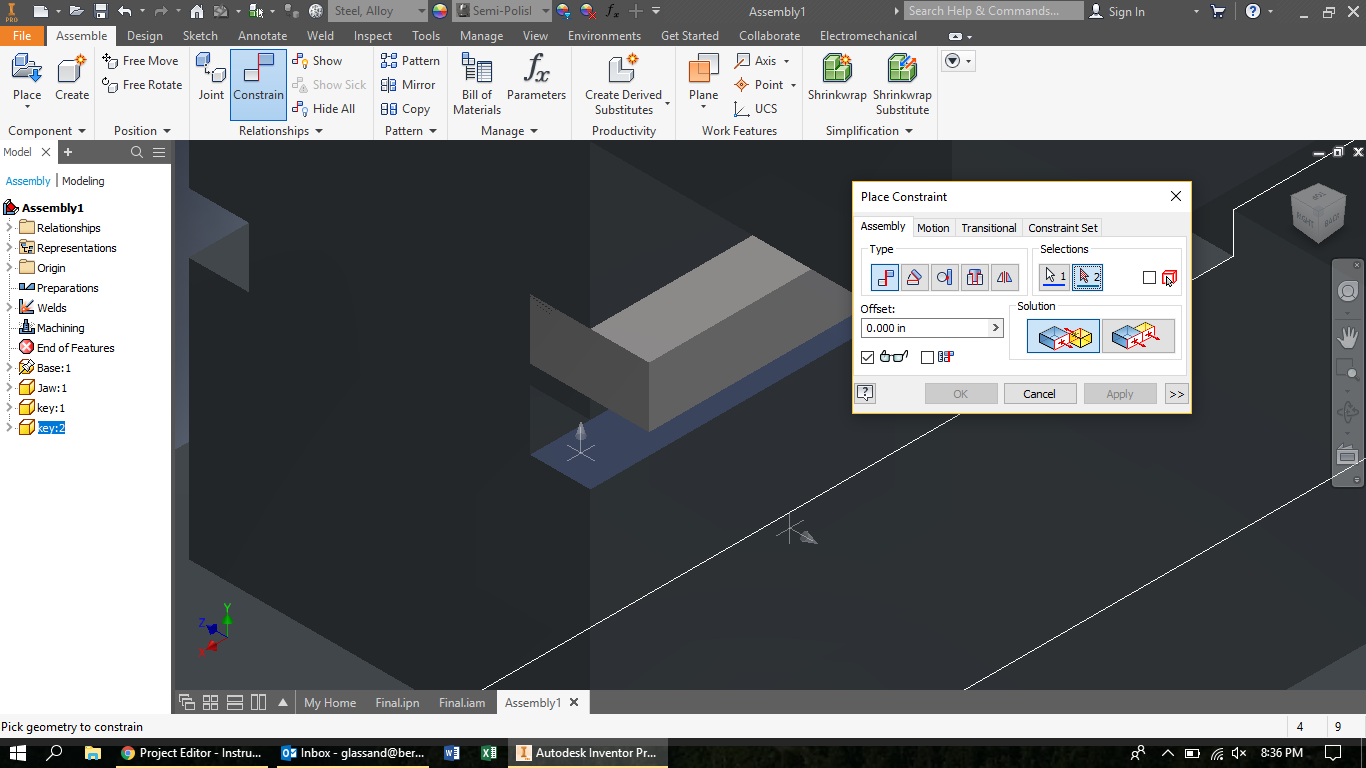Click the Joint tool
This screenshot has height=768, width=1366.
(x=211, y=79)
